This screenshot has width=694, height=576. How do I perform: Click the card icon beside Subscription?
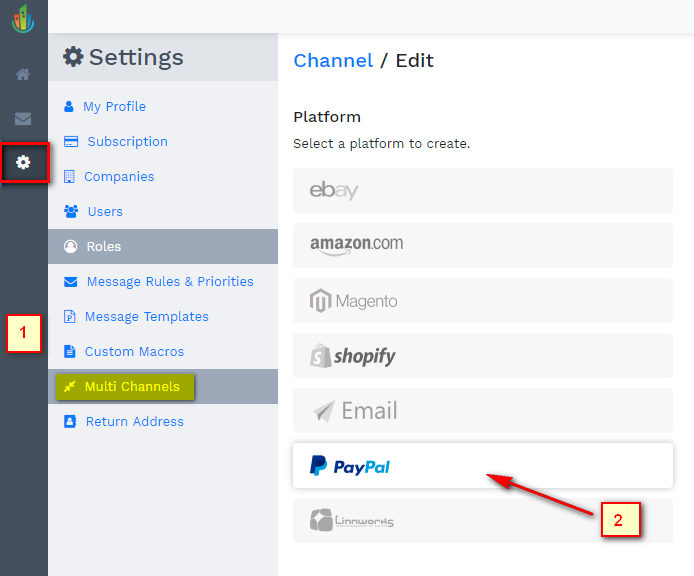click(70, 142)
